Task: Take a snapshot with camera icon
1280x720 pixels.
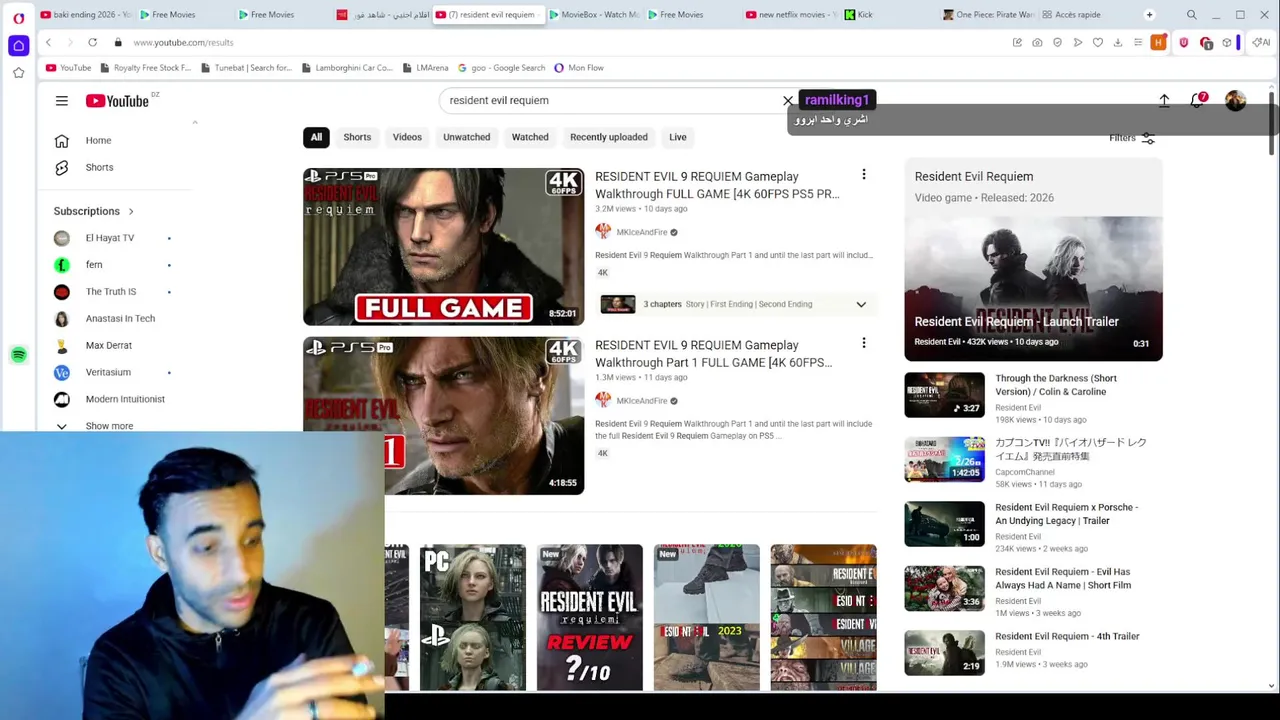Action: click(1037, 42)
